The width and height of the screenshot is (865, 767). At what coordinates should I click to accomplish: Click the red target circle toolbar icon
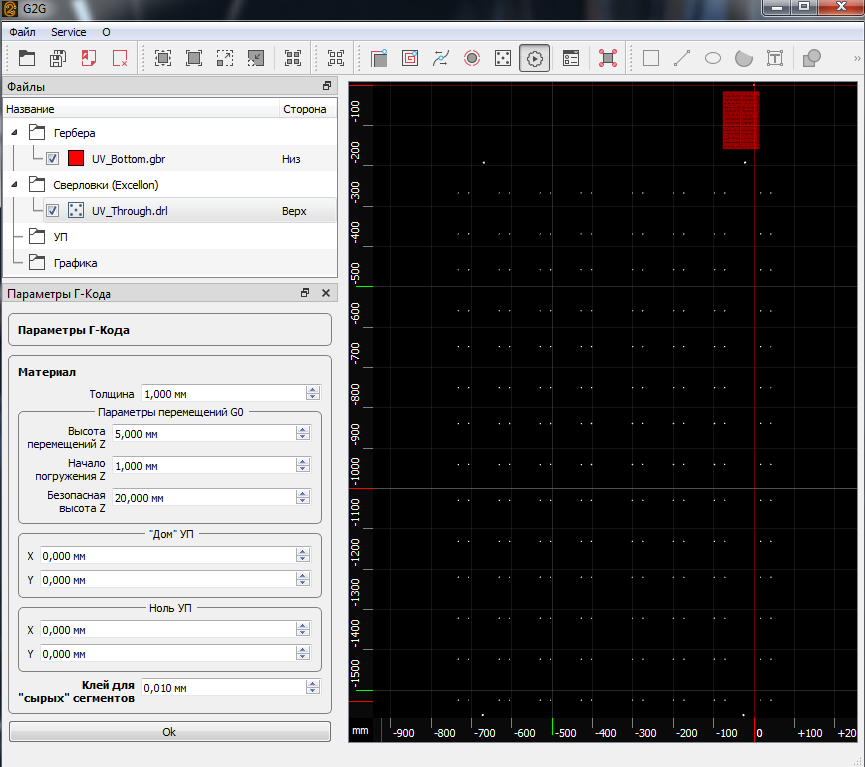[x=472, y=58]
